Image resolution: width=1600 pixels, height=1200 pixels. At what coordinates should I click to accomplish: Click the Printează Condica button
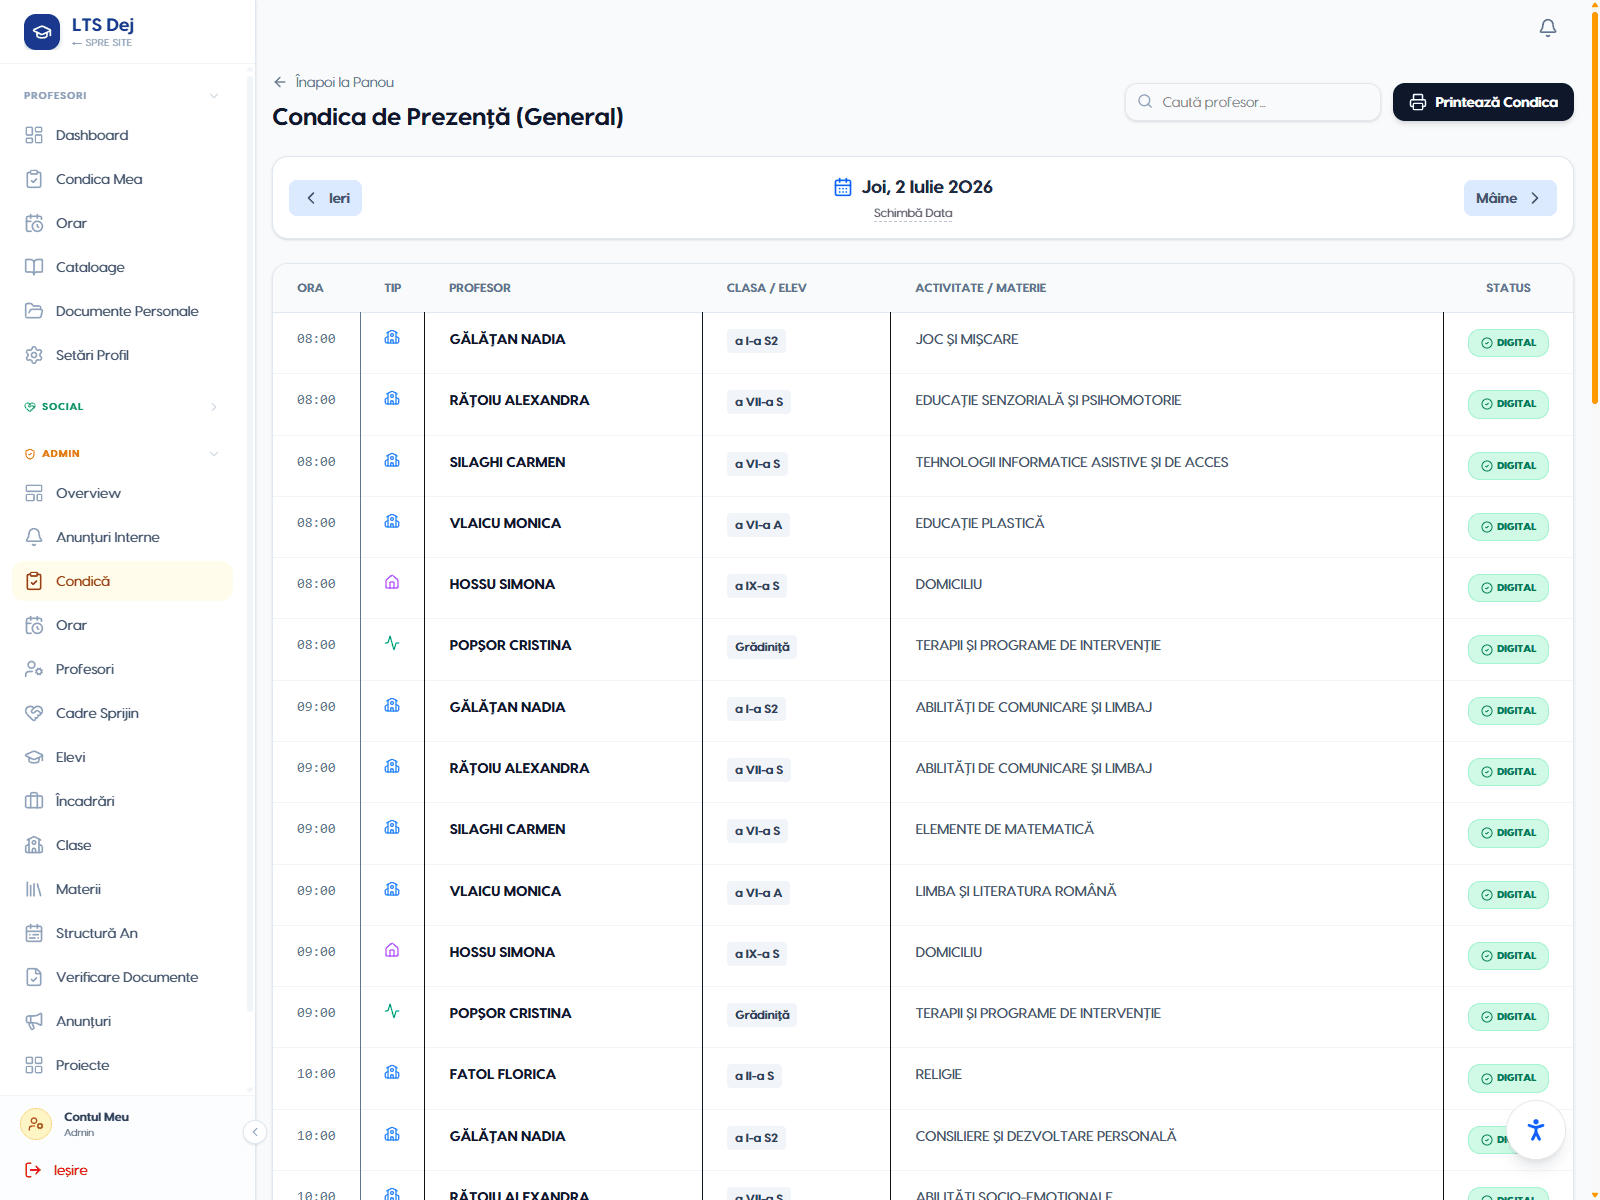coord(1483,102)
